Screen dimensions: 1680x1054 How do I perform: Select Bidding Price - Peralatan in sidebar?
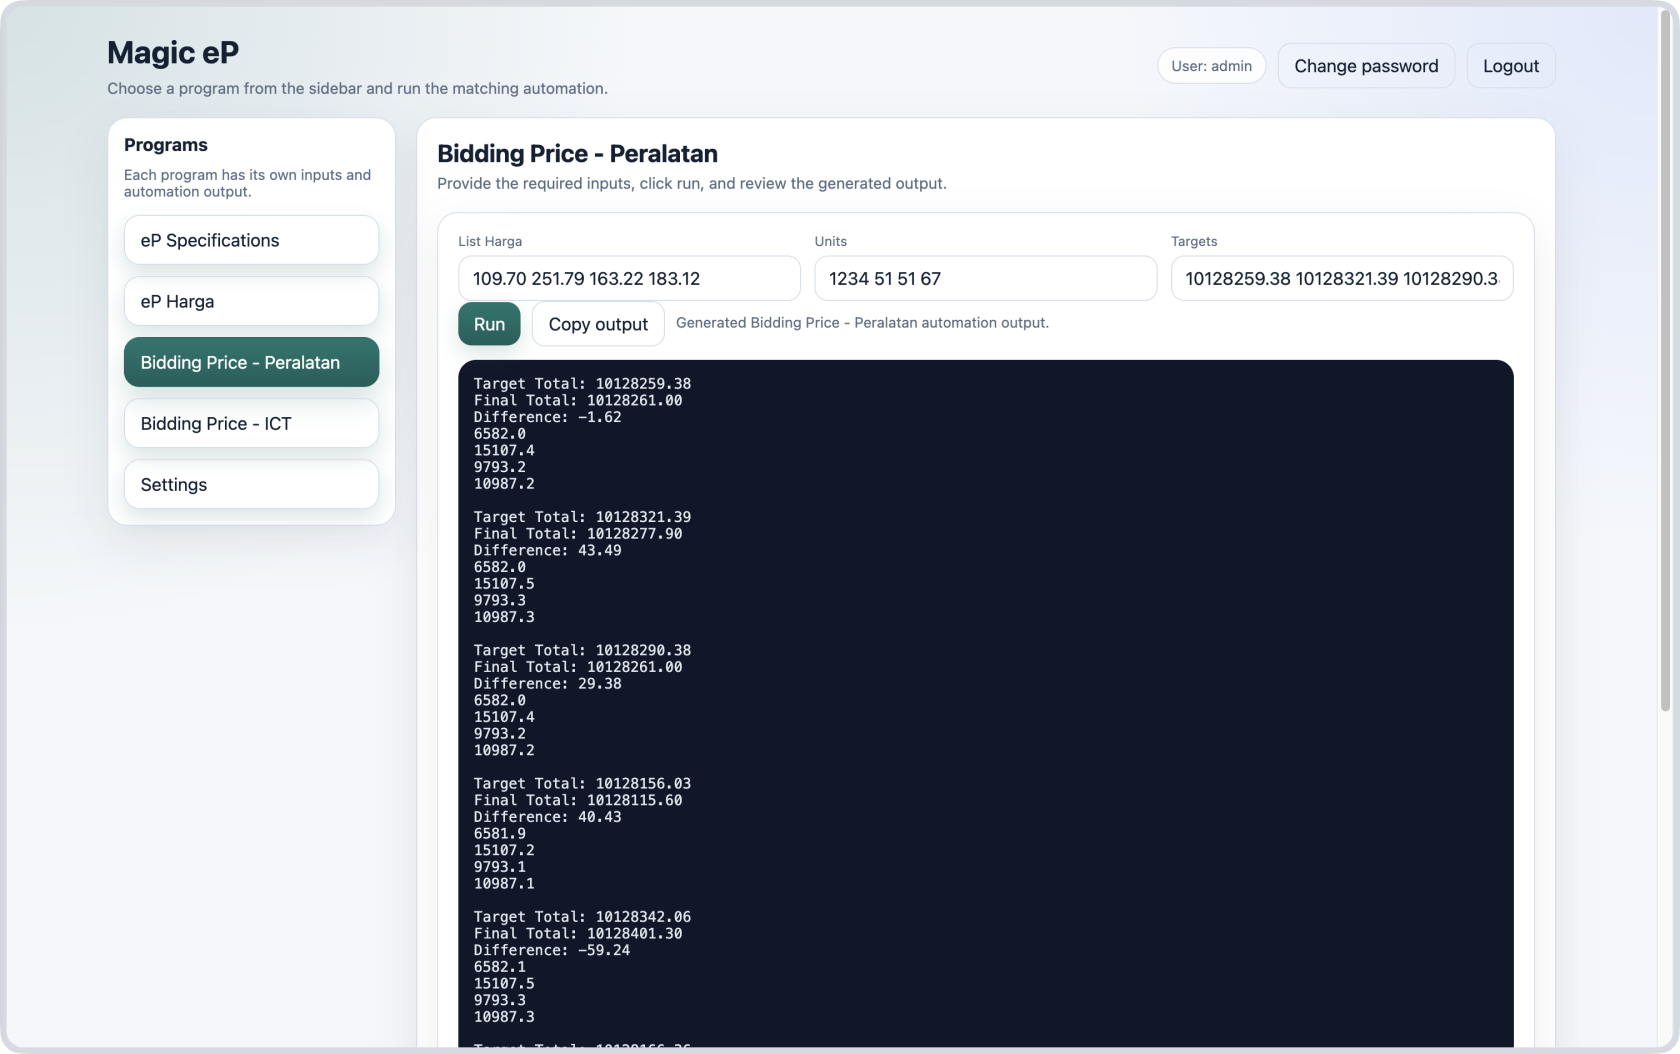click(x=251, y=362)
